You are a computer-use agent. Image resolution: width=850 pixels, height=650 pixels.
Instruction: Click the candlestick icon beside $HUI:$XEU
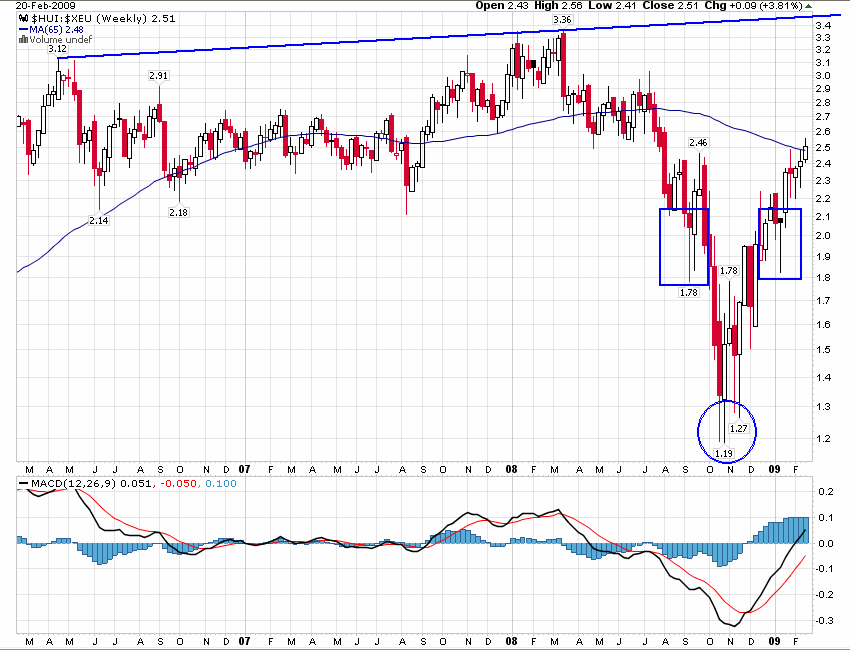click(x=24, y=17)
